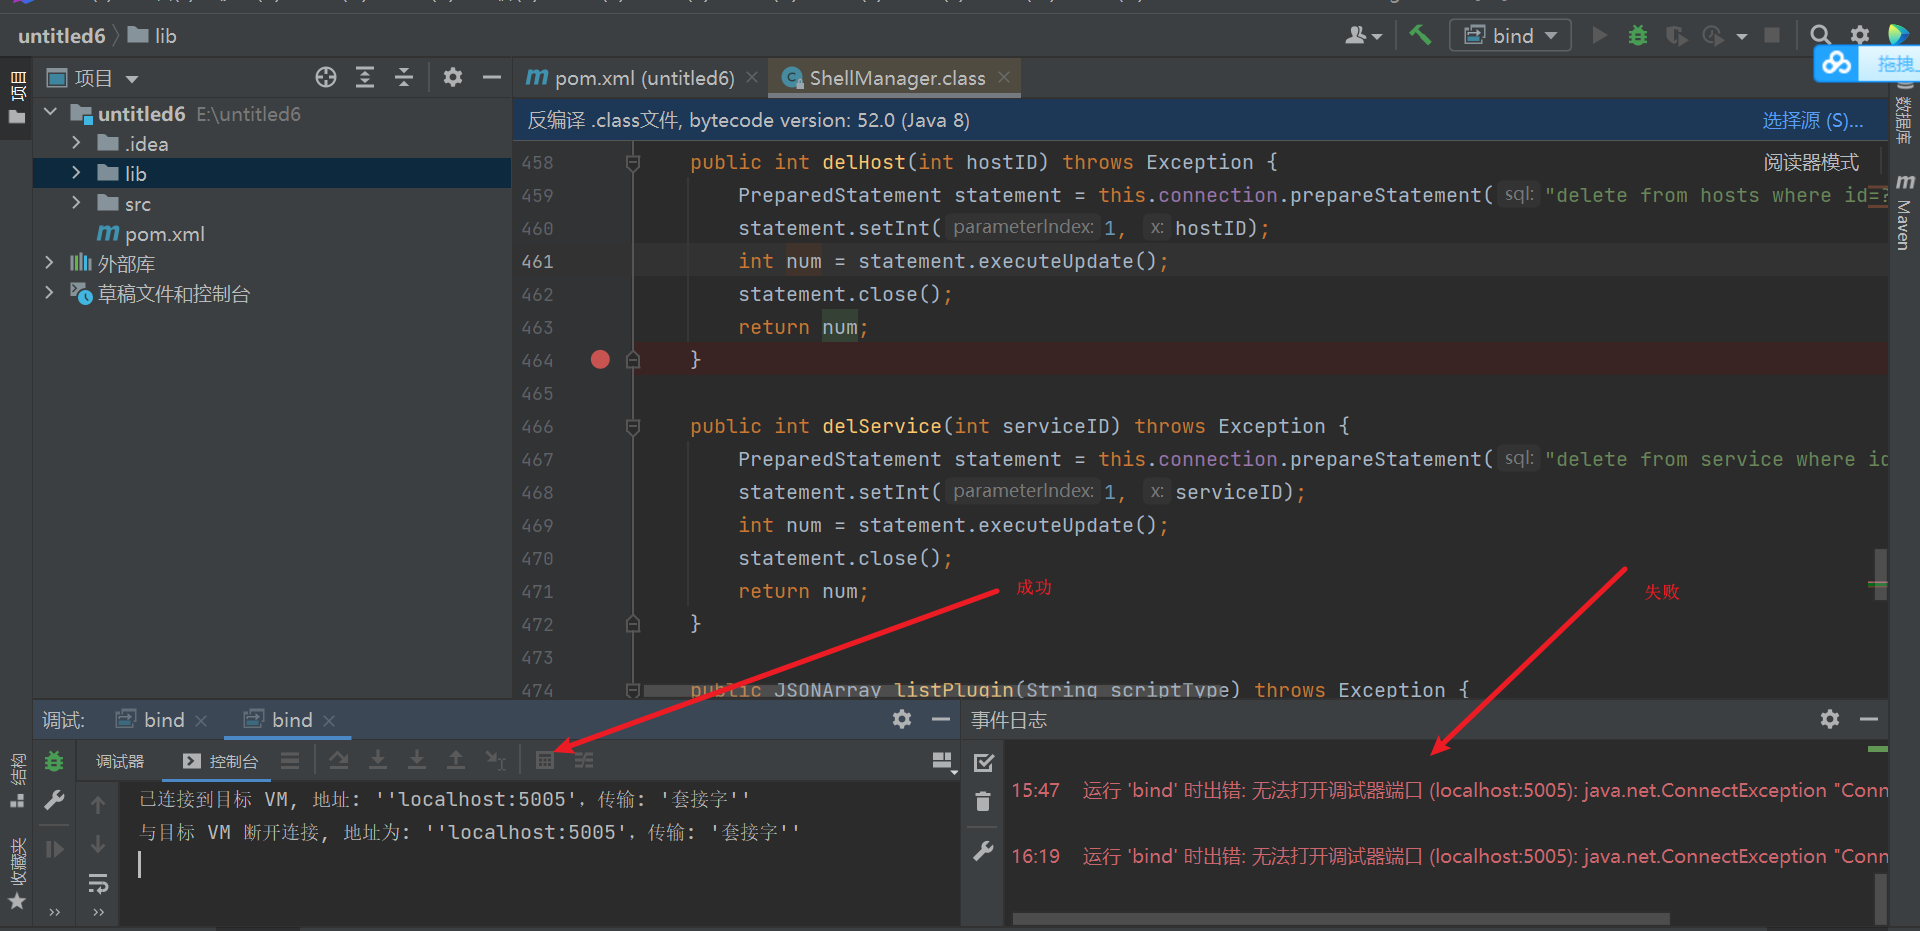Close the second bind debug tab
This screenshot has width=1920, height=931.
(x=329, y=721)
